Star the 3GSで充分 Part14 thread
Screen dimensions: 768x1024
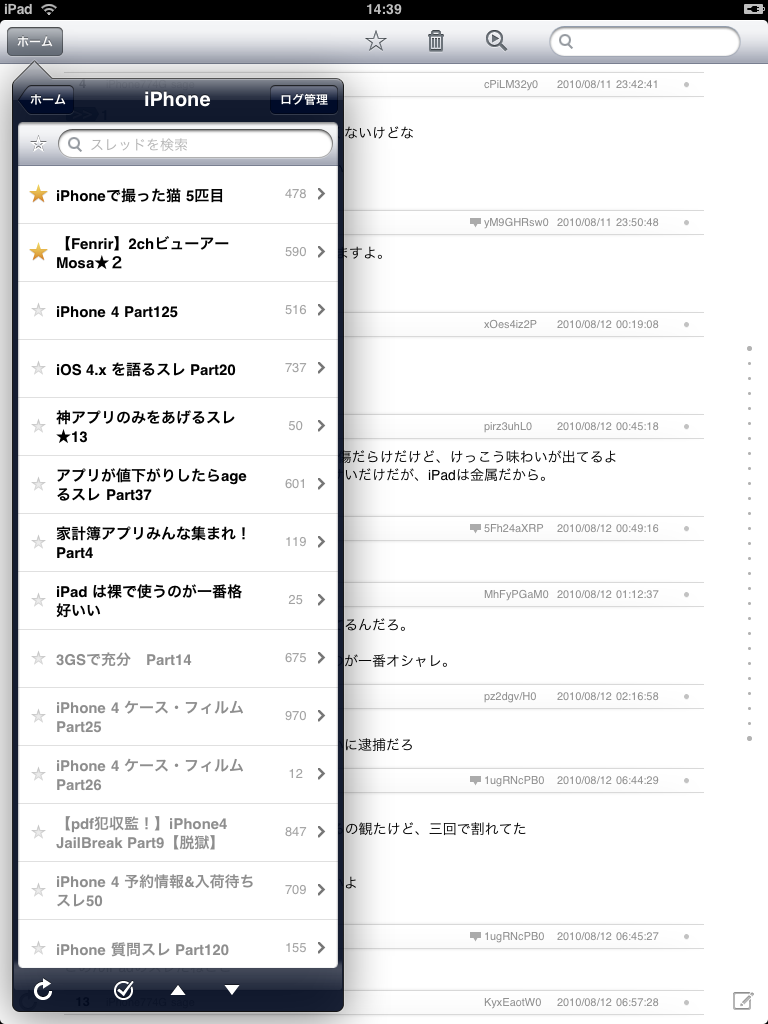coord(39,658)
